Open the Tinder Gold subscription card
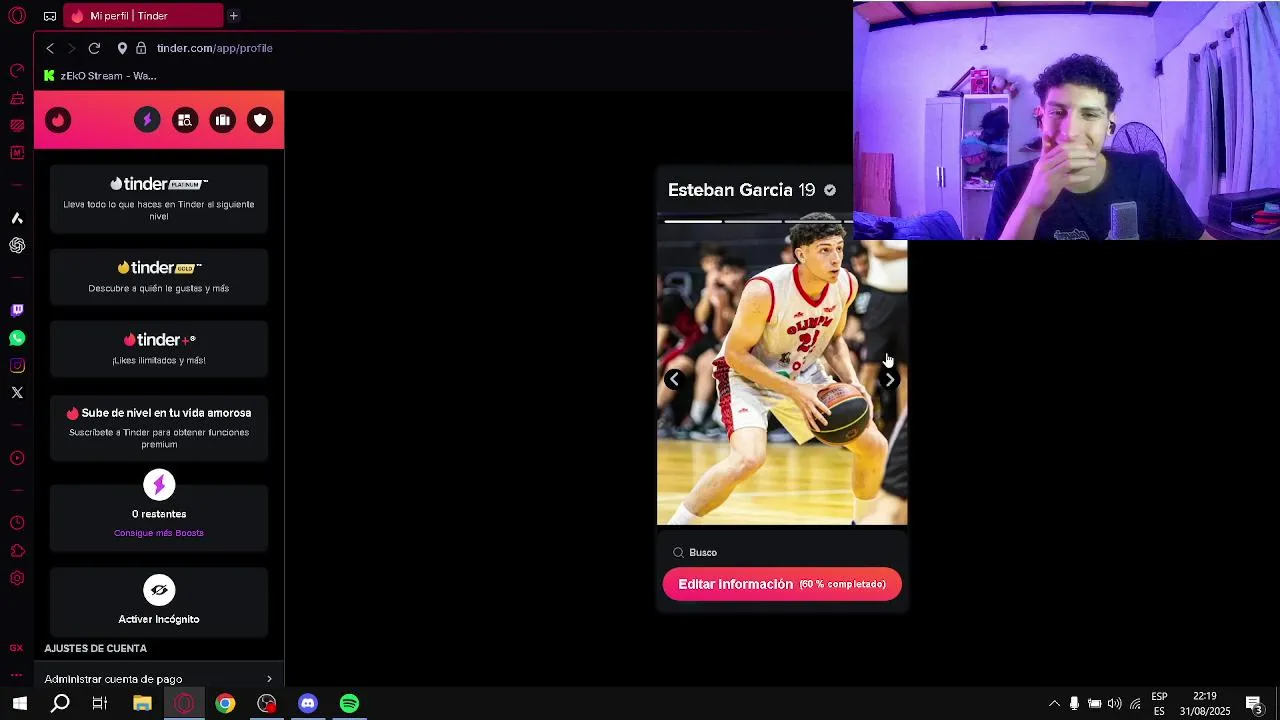 159,277
